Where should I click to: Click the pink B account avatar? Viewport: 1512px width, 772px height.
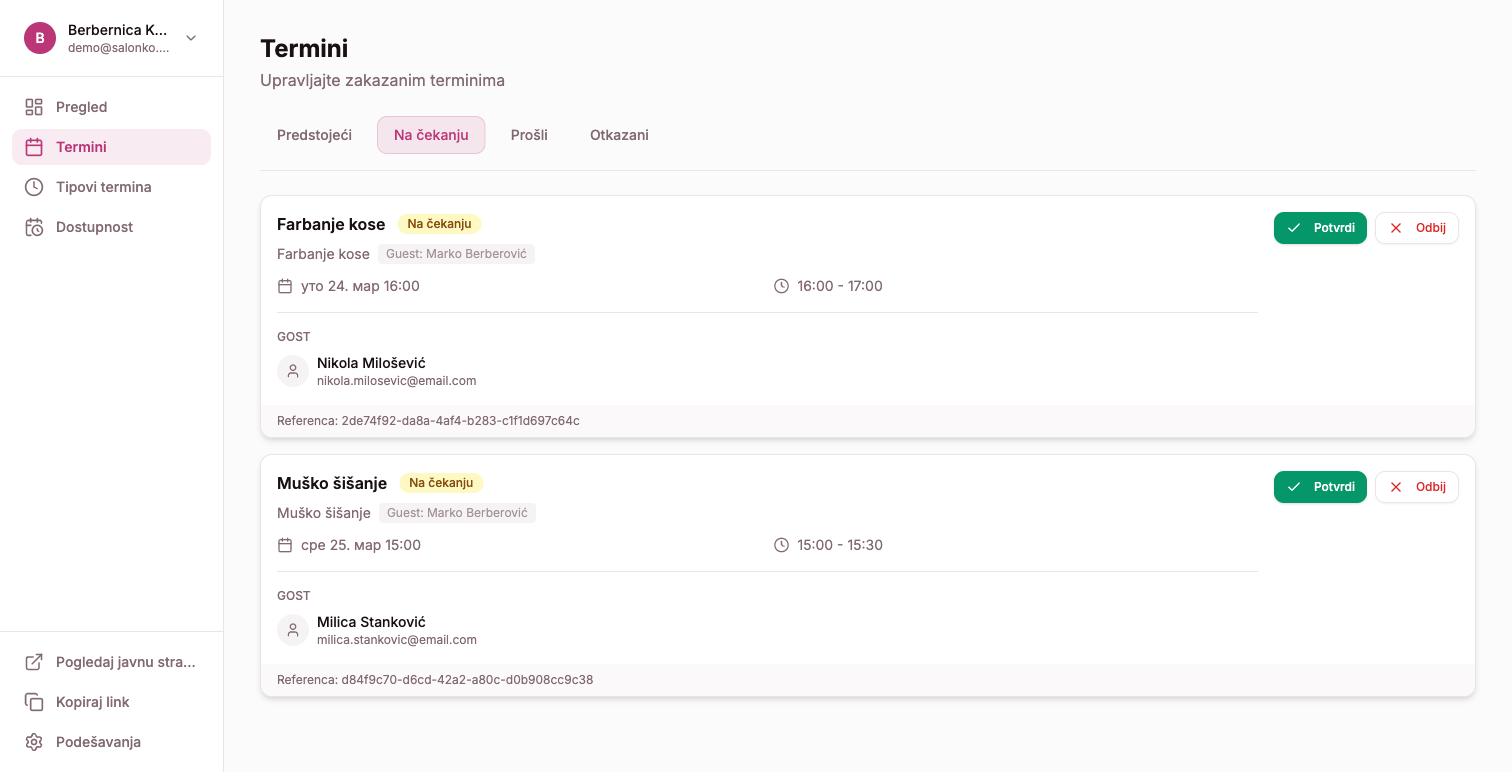(40, 38)
